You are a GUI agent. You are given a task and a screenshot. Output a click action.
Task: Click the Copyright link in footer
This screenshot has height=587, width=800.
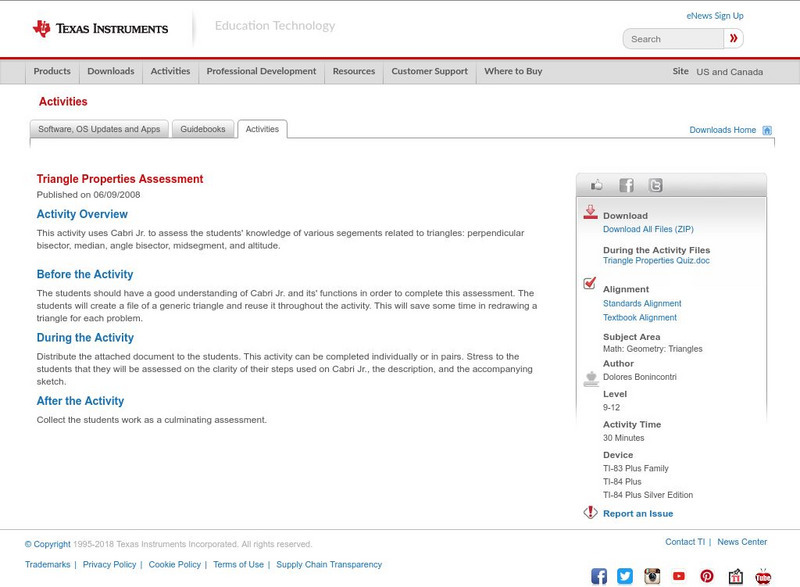point(47,544)
